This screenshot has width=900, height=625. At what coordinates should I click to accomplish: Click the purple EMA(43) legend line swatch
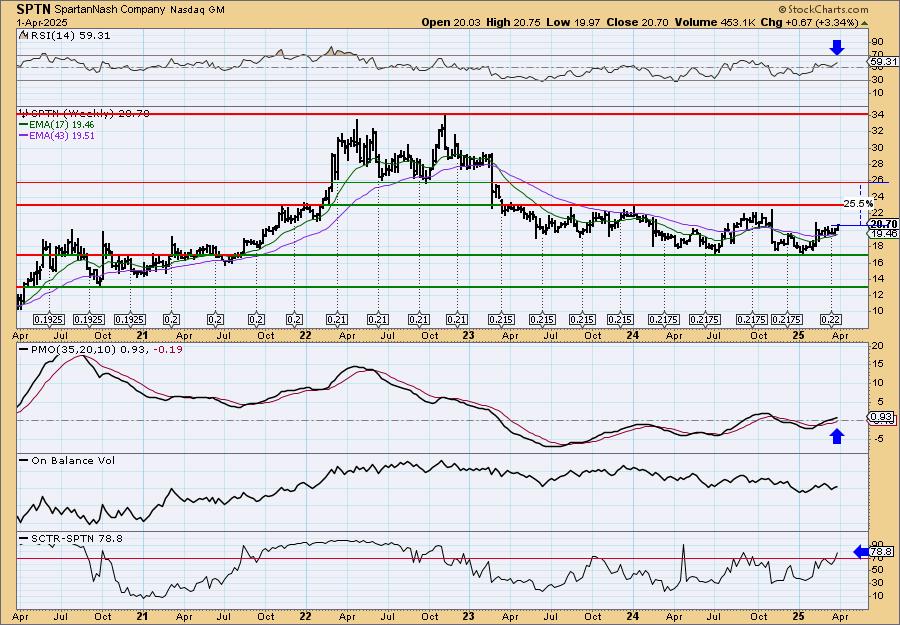tap(24, 136)
